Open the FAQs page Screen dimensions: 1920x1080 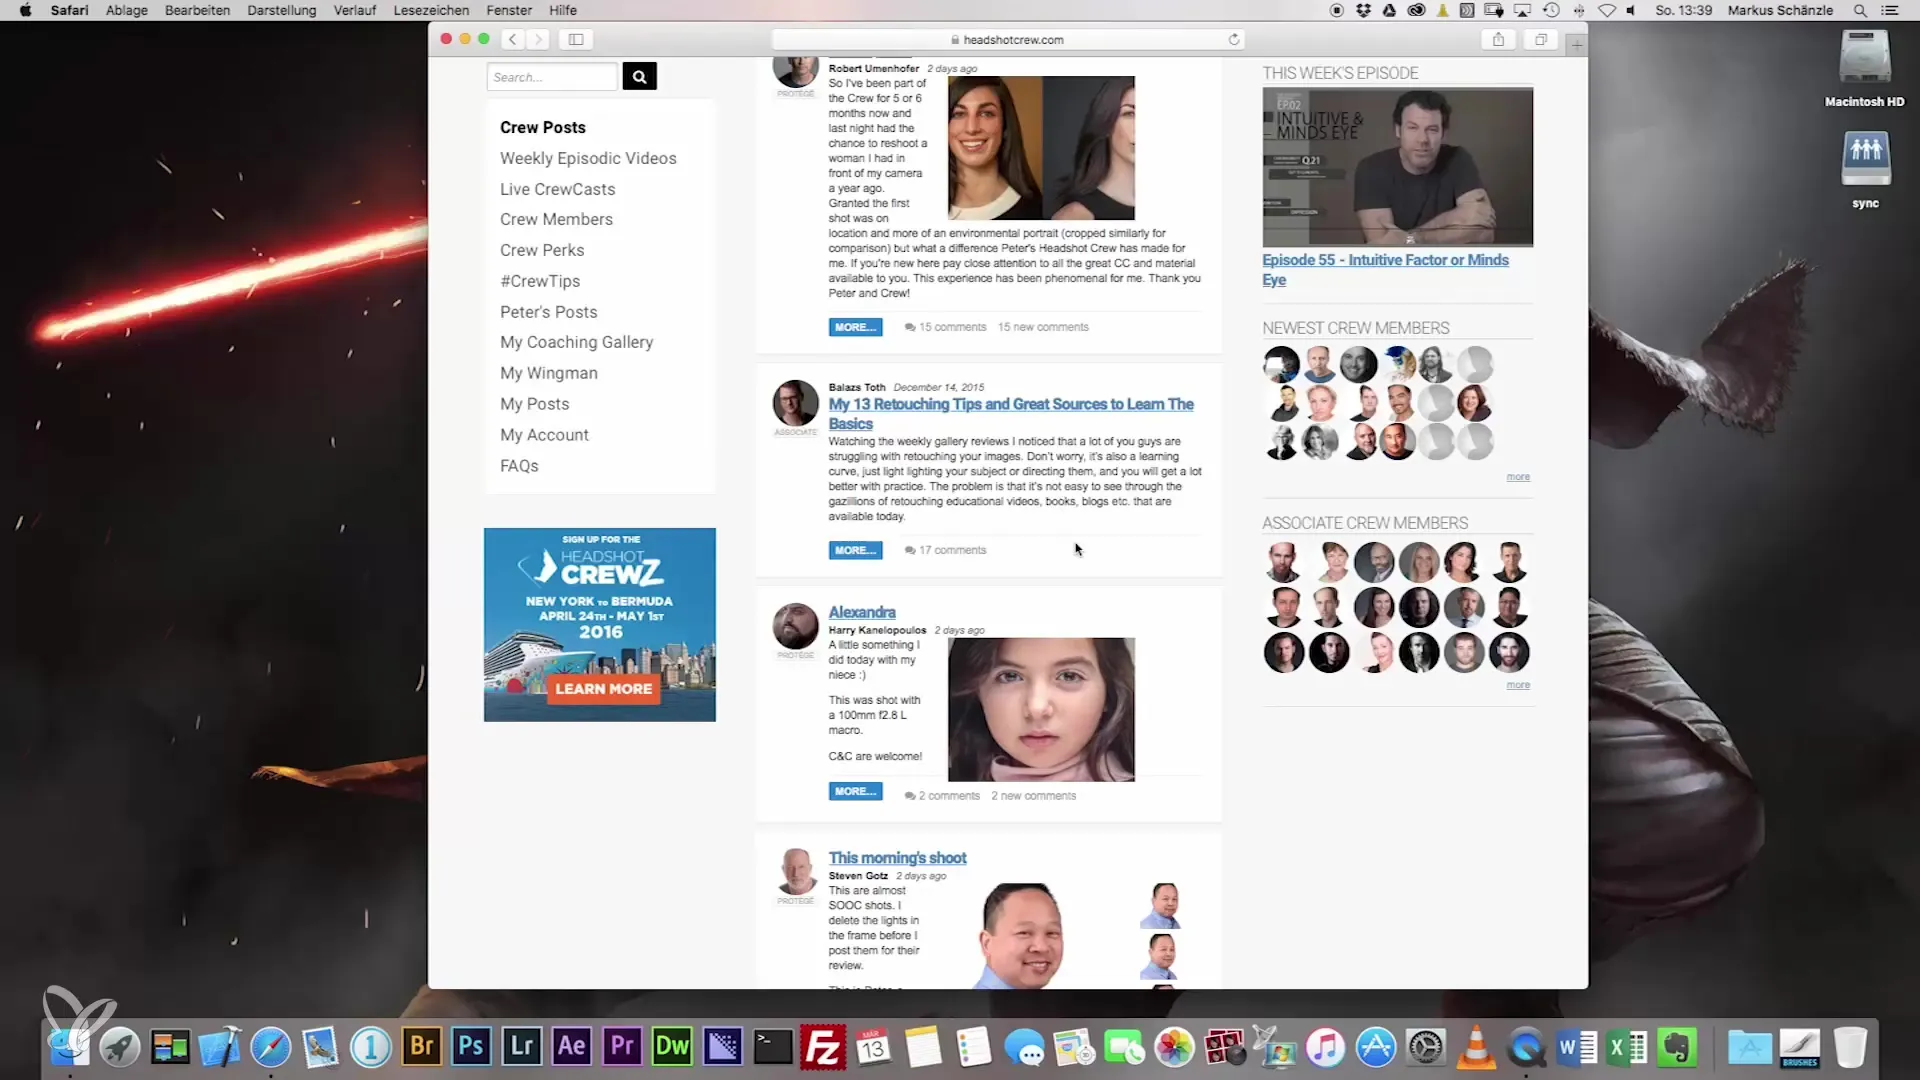[x=519, y=466]
